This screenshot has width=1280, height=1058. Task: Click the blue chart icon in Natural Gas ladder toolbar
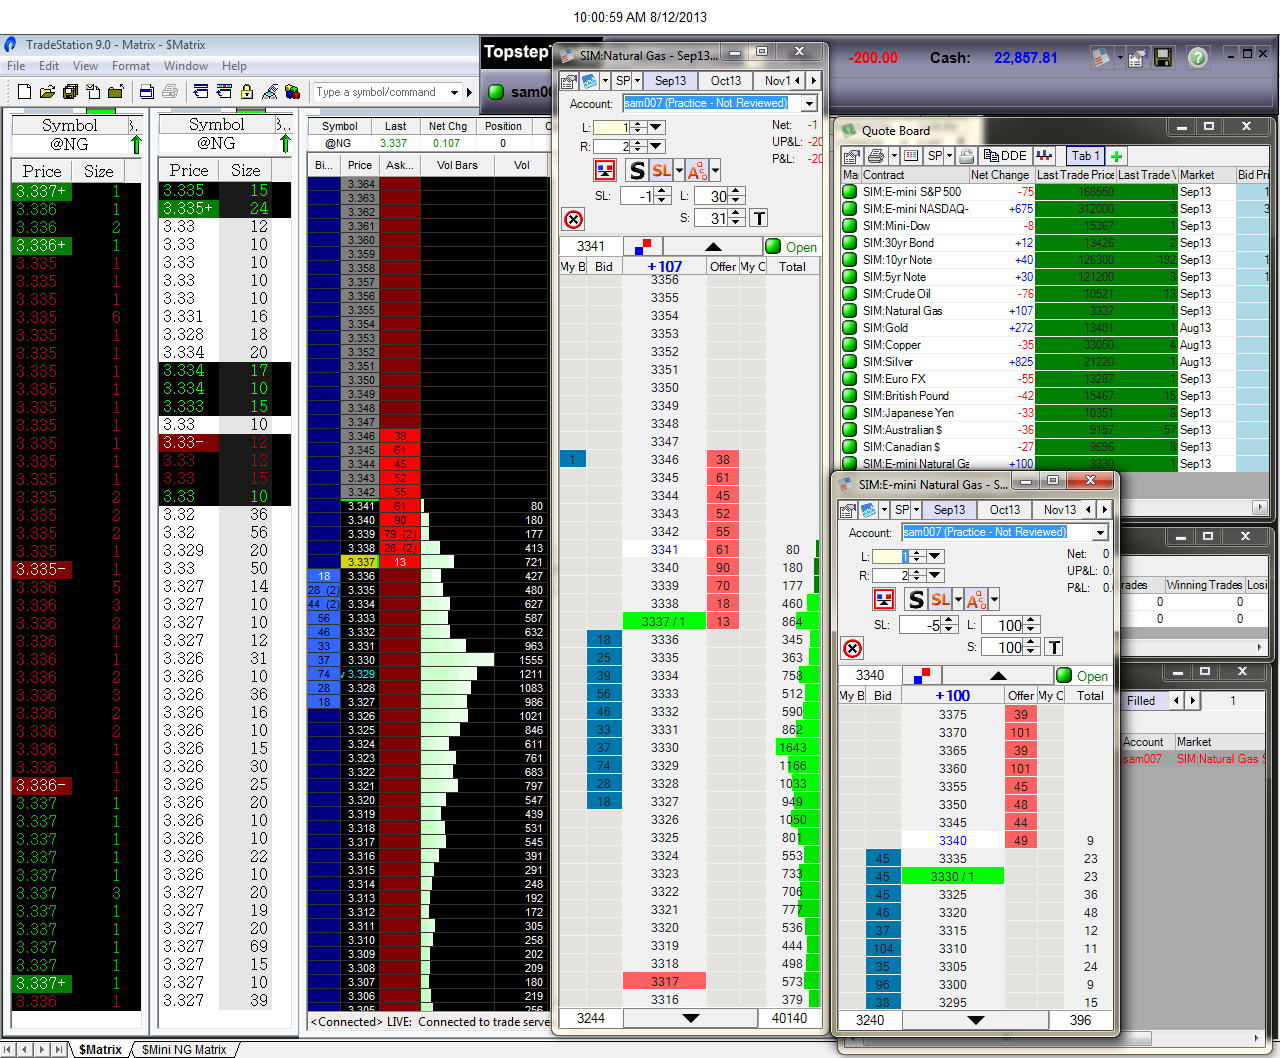pos(589,81)
